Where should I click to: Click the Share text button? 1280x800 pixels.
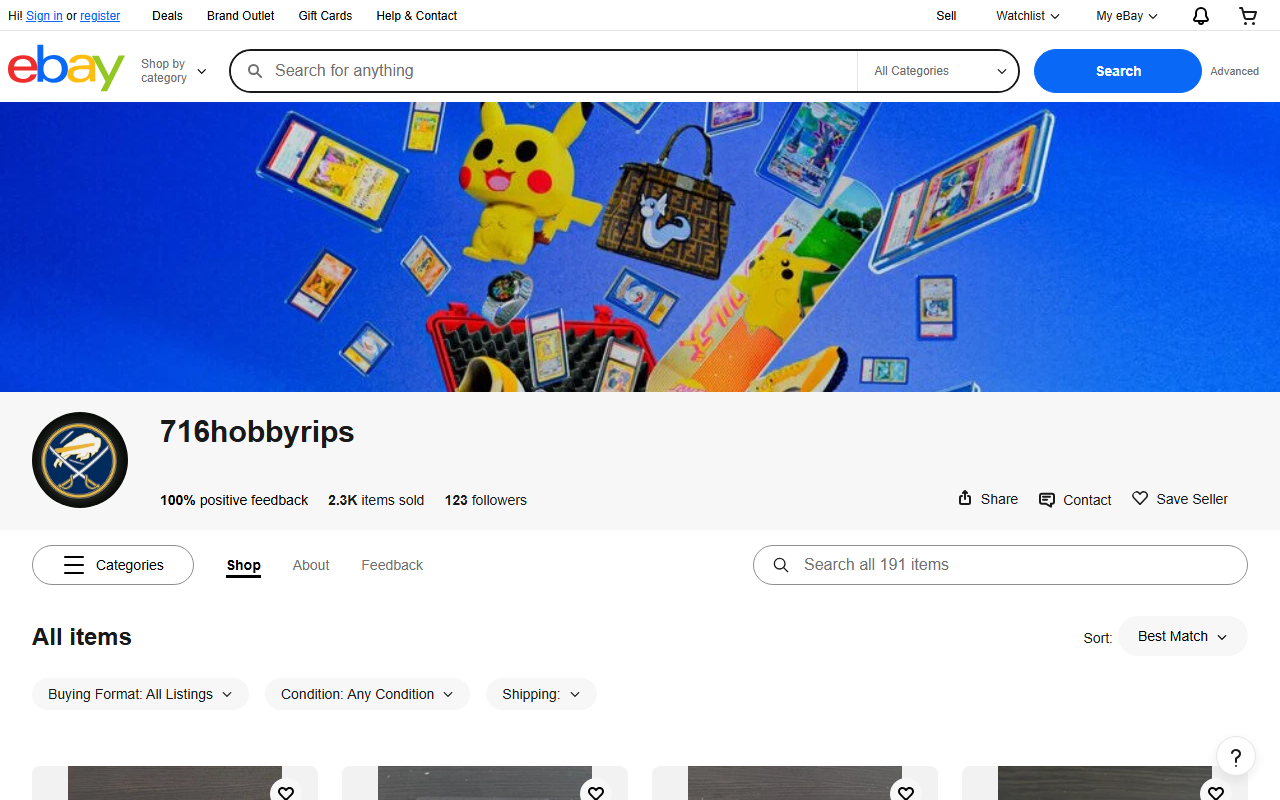point(999,499)
